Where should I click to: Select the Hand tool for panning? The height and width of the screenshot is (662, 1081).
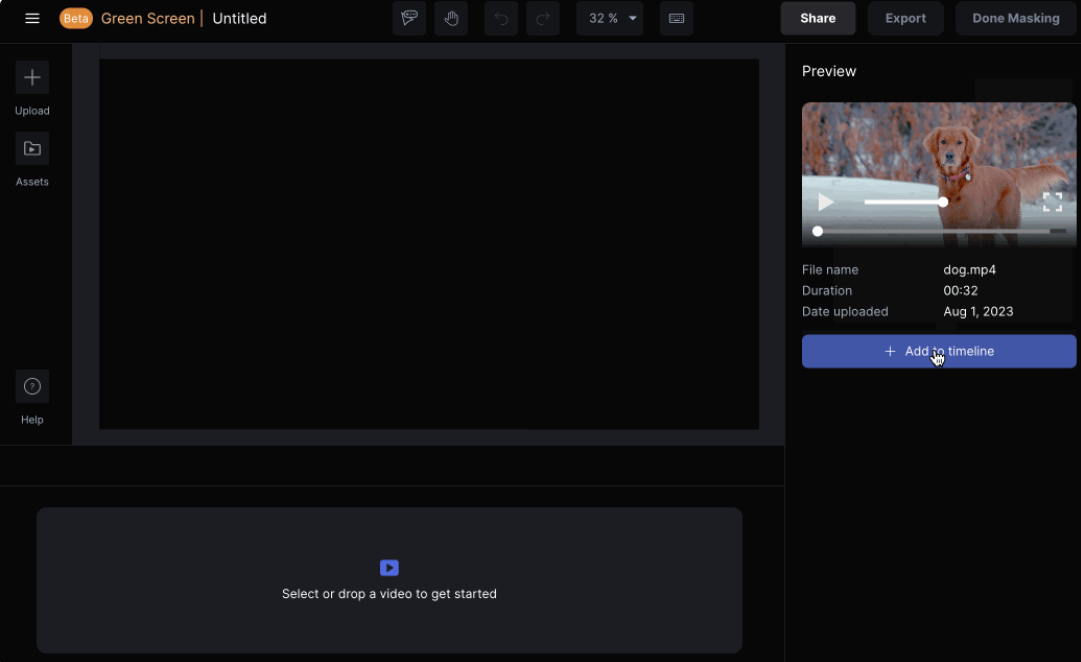coord(451,18)
